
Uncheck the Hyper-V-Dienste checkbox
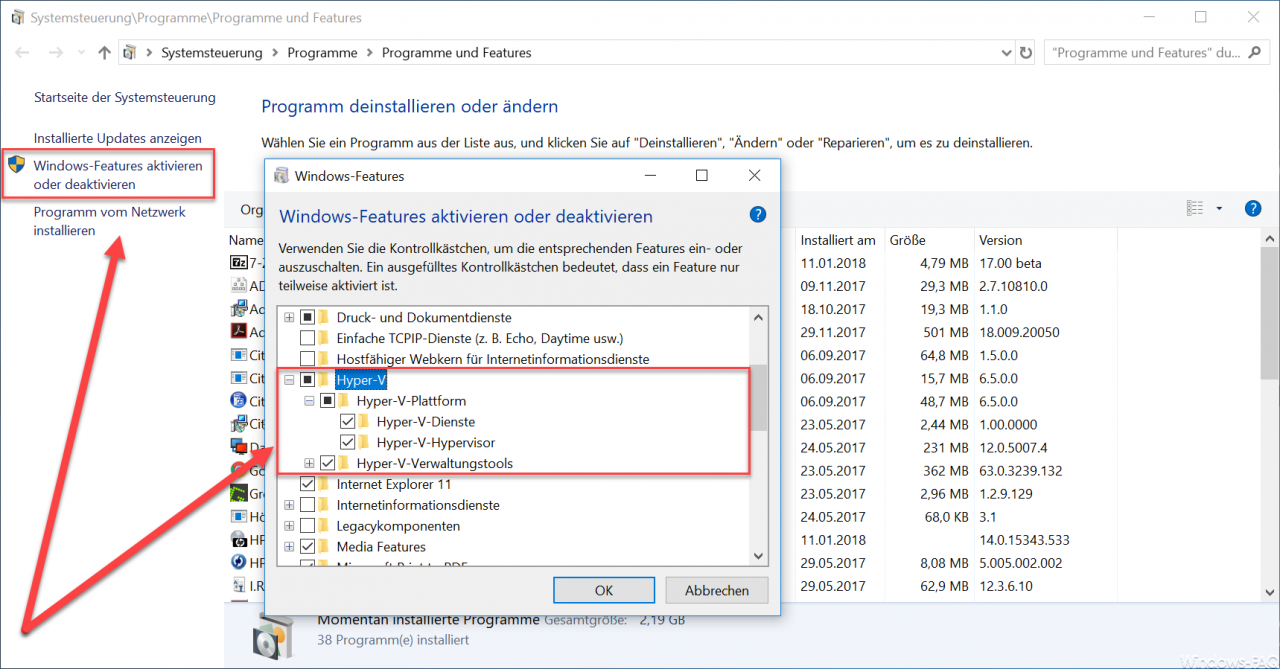347,421
